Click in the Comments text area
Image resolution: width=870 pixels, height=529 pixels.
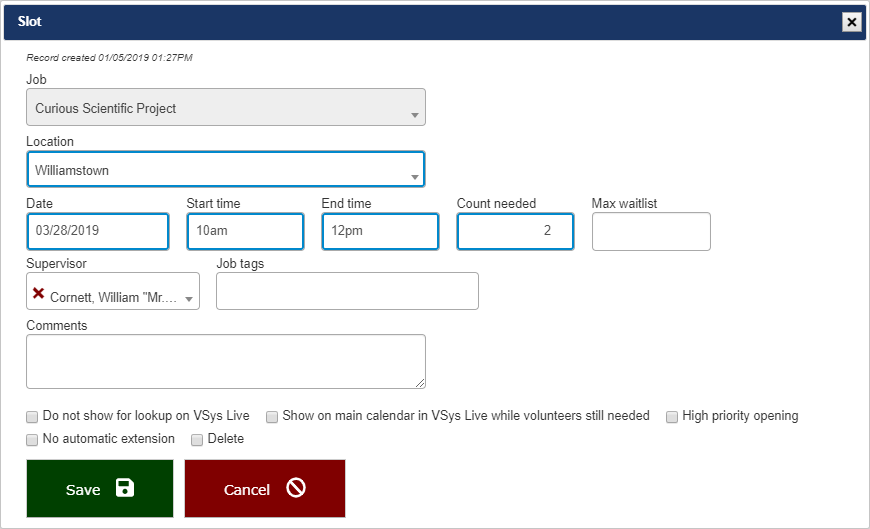click(x=225, y=361)
